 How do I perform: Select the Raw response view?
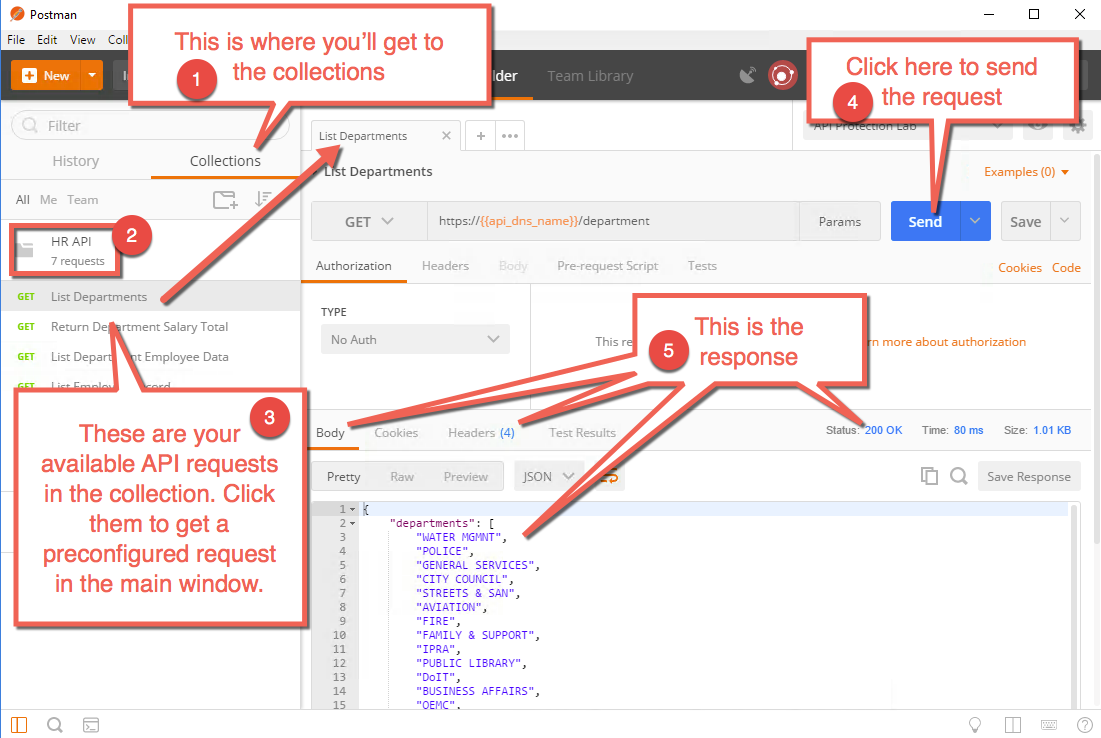click(402, 477)
